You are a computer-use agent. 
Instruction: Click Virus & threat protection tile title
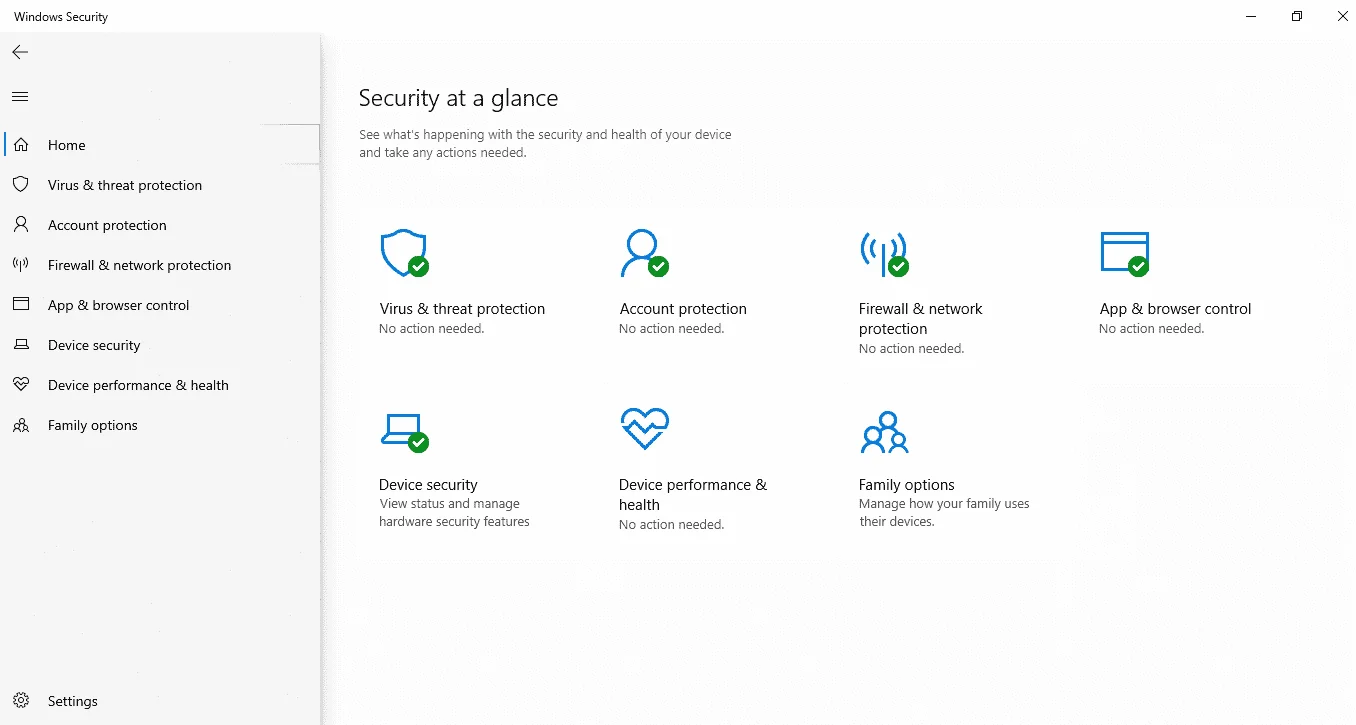(x=462, y=309)
